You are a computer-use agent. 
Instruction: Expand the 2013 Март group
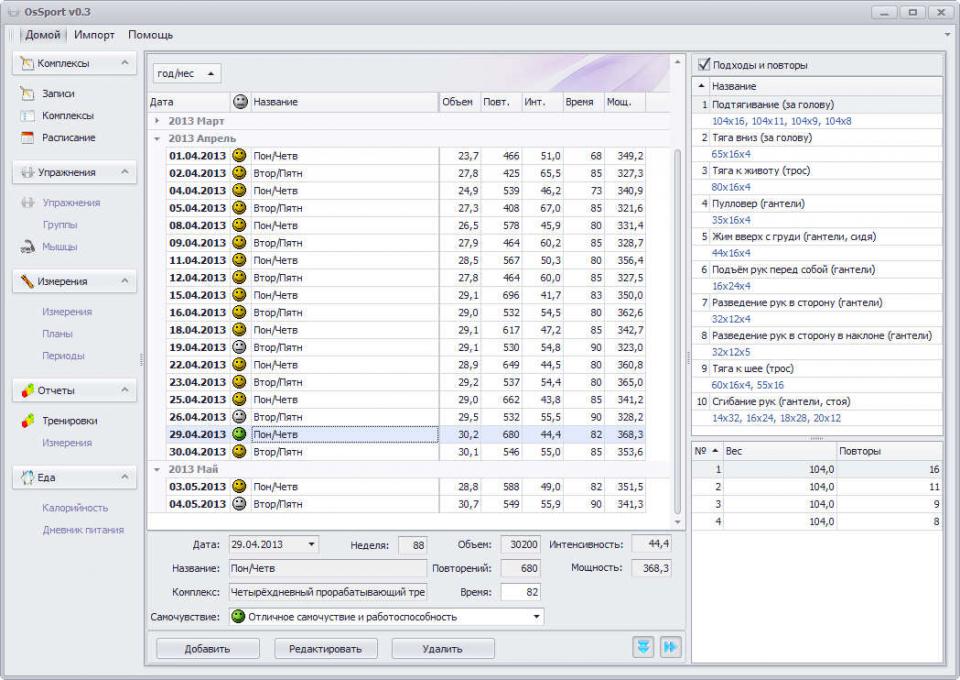tap(157, 121)
